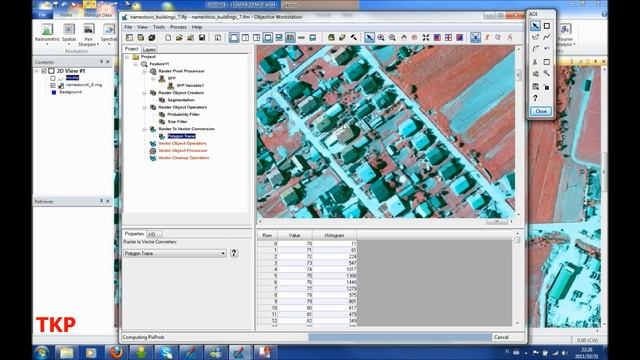Open the Tools menu
The width and height of the screenshot is (640, 360).
click(159, 27)
